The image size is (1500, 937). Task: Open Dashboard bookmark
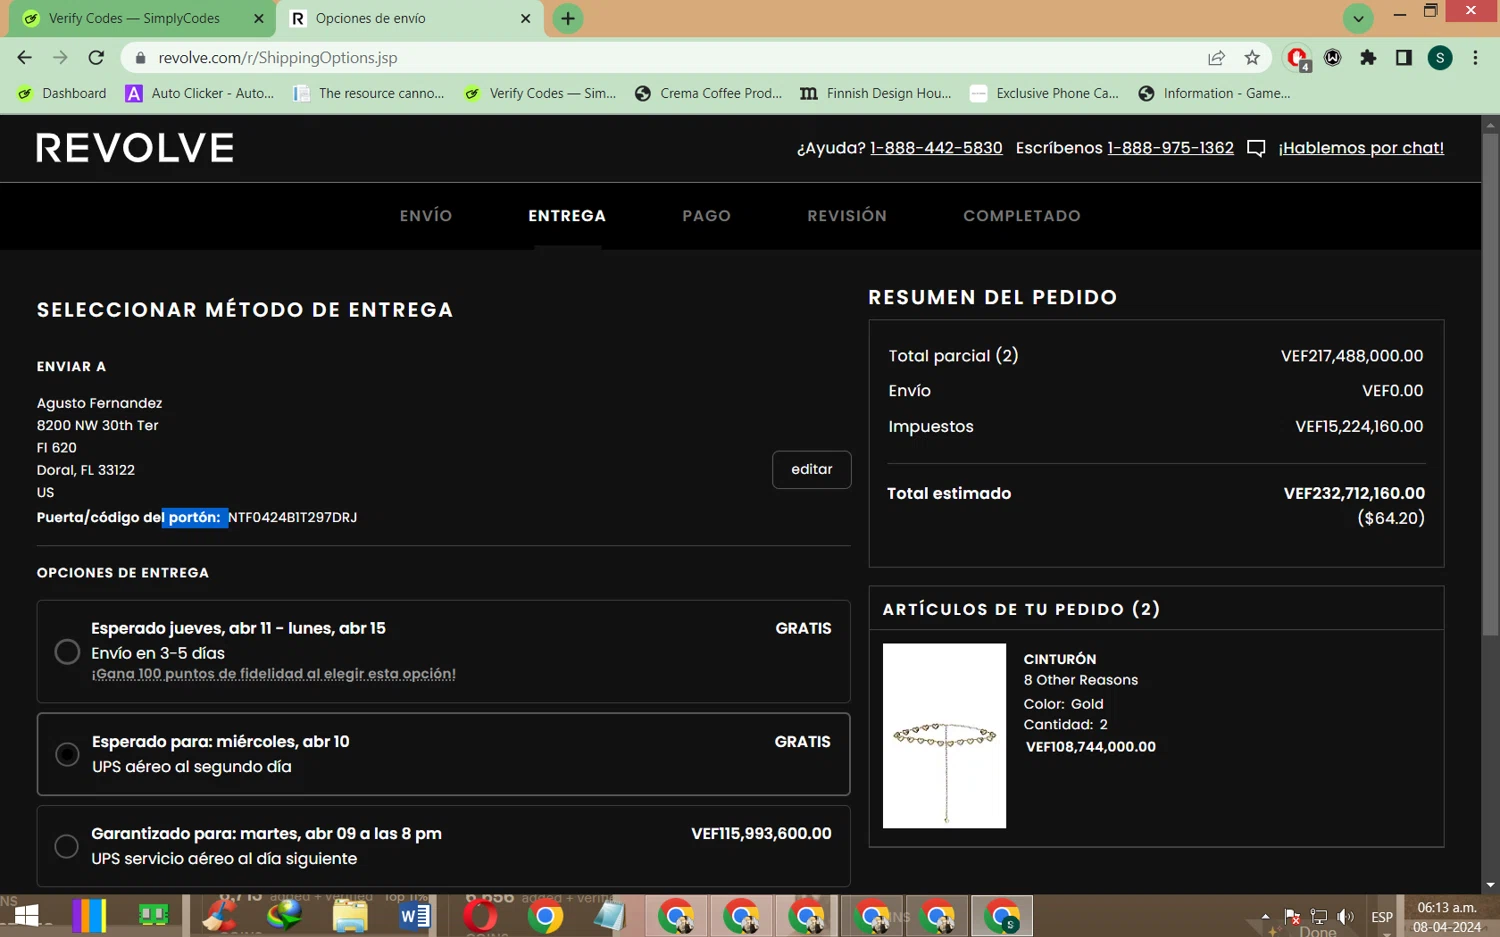click(62, 93)
